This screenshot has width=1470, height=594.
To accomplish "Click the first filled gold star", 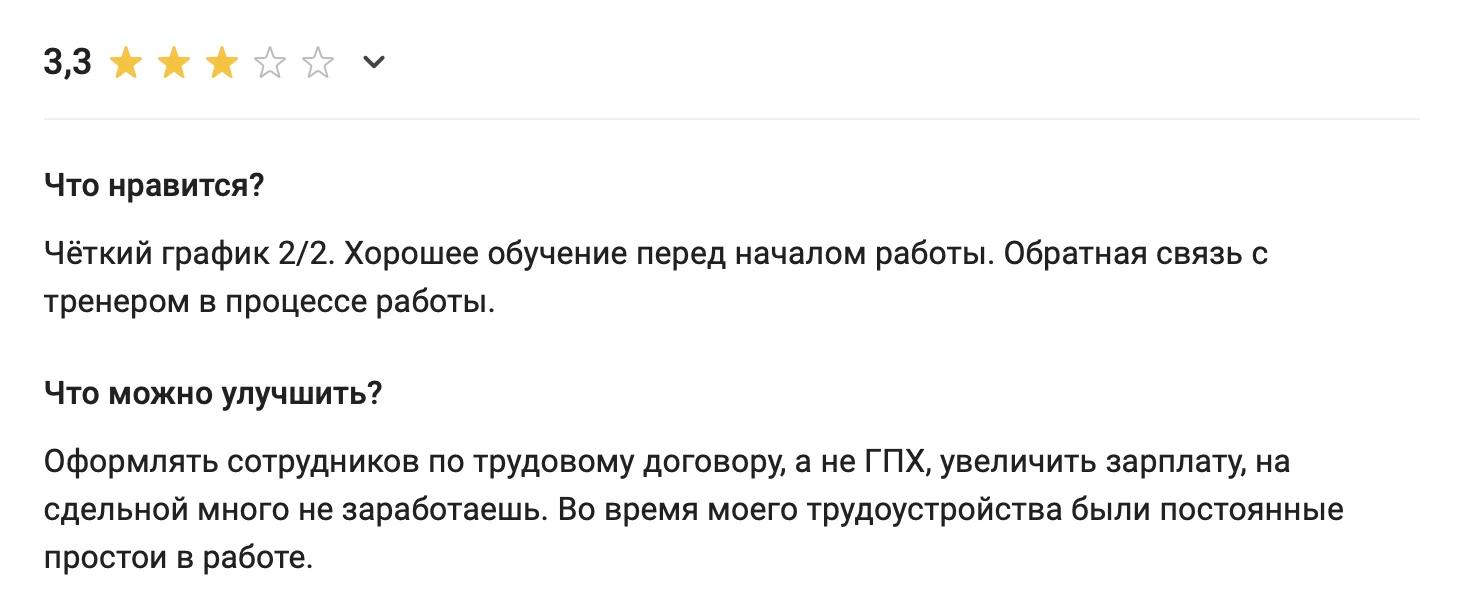I will click(125, 64).
